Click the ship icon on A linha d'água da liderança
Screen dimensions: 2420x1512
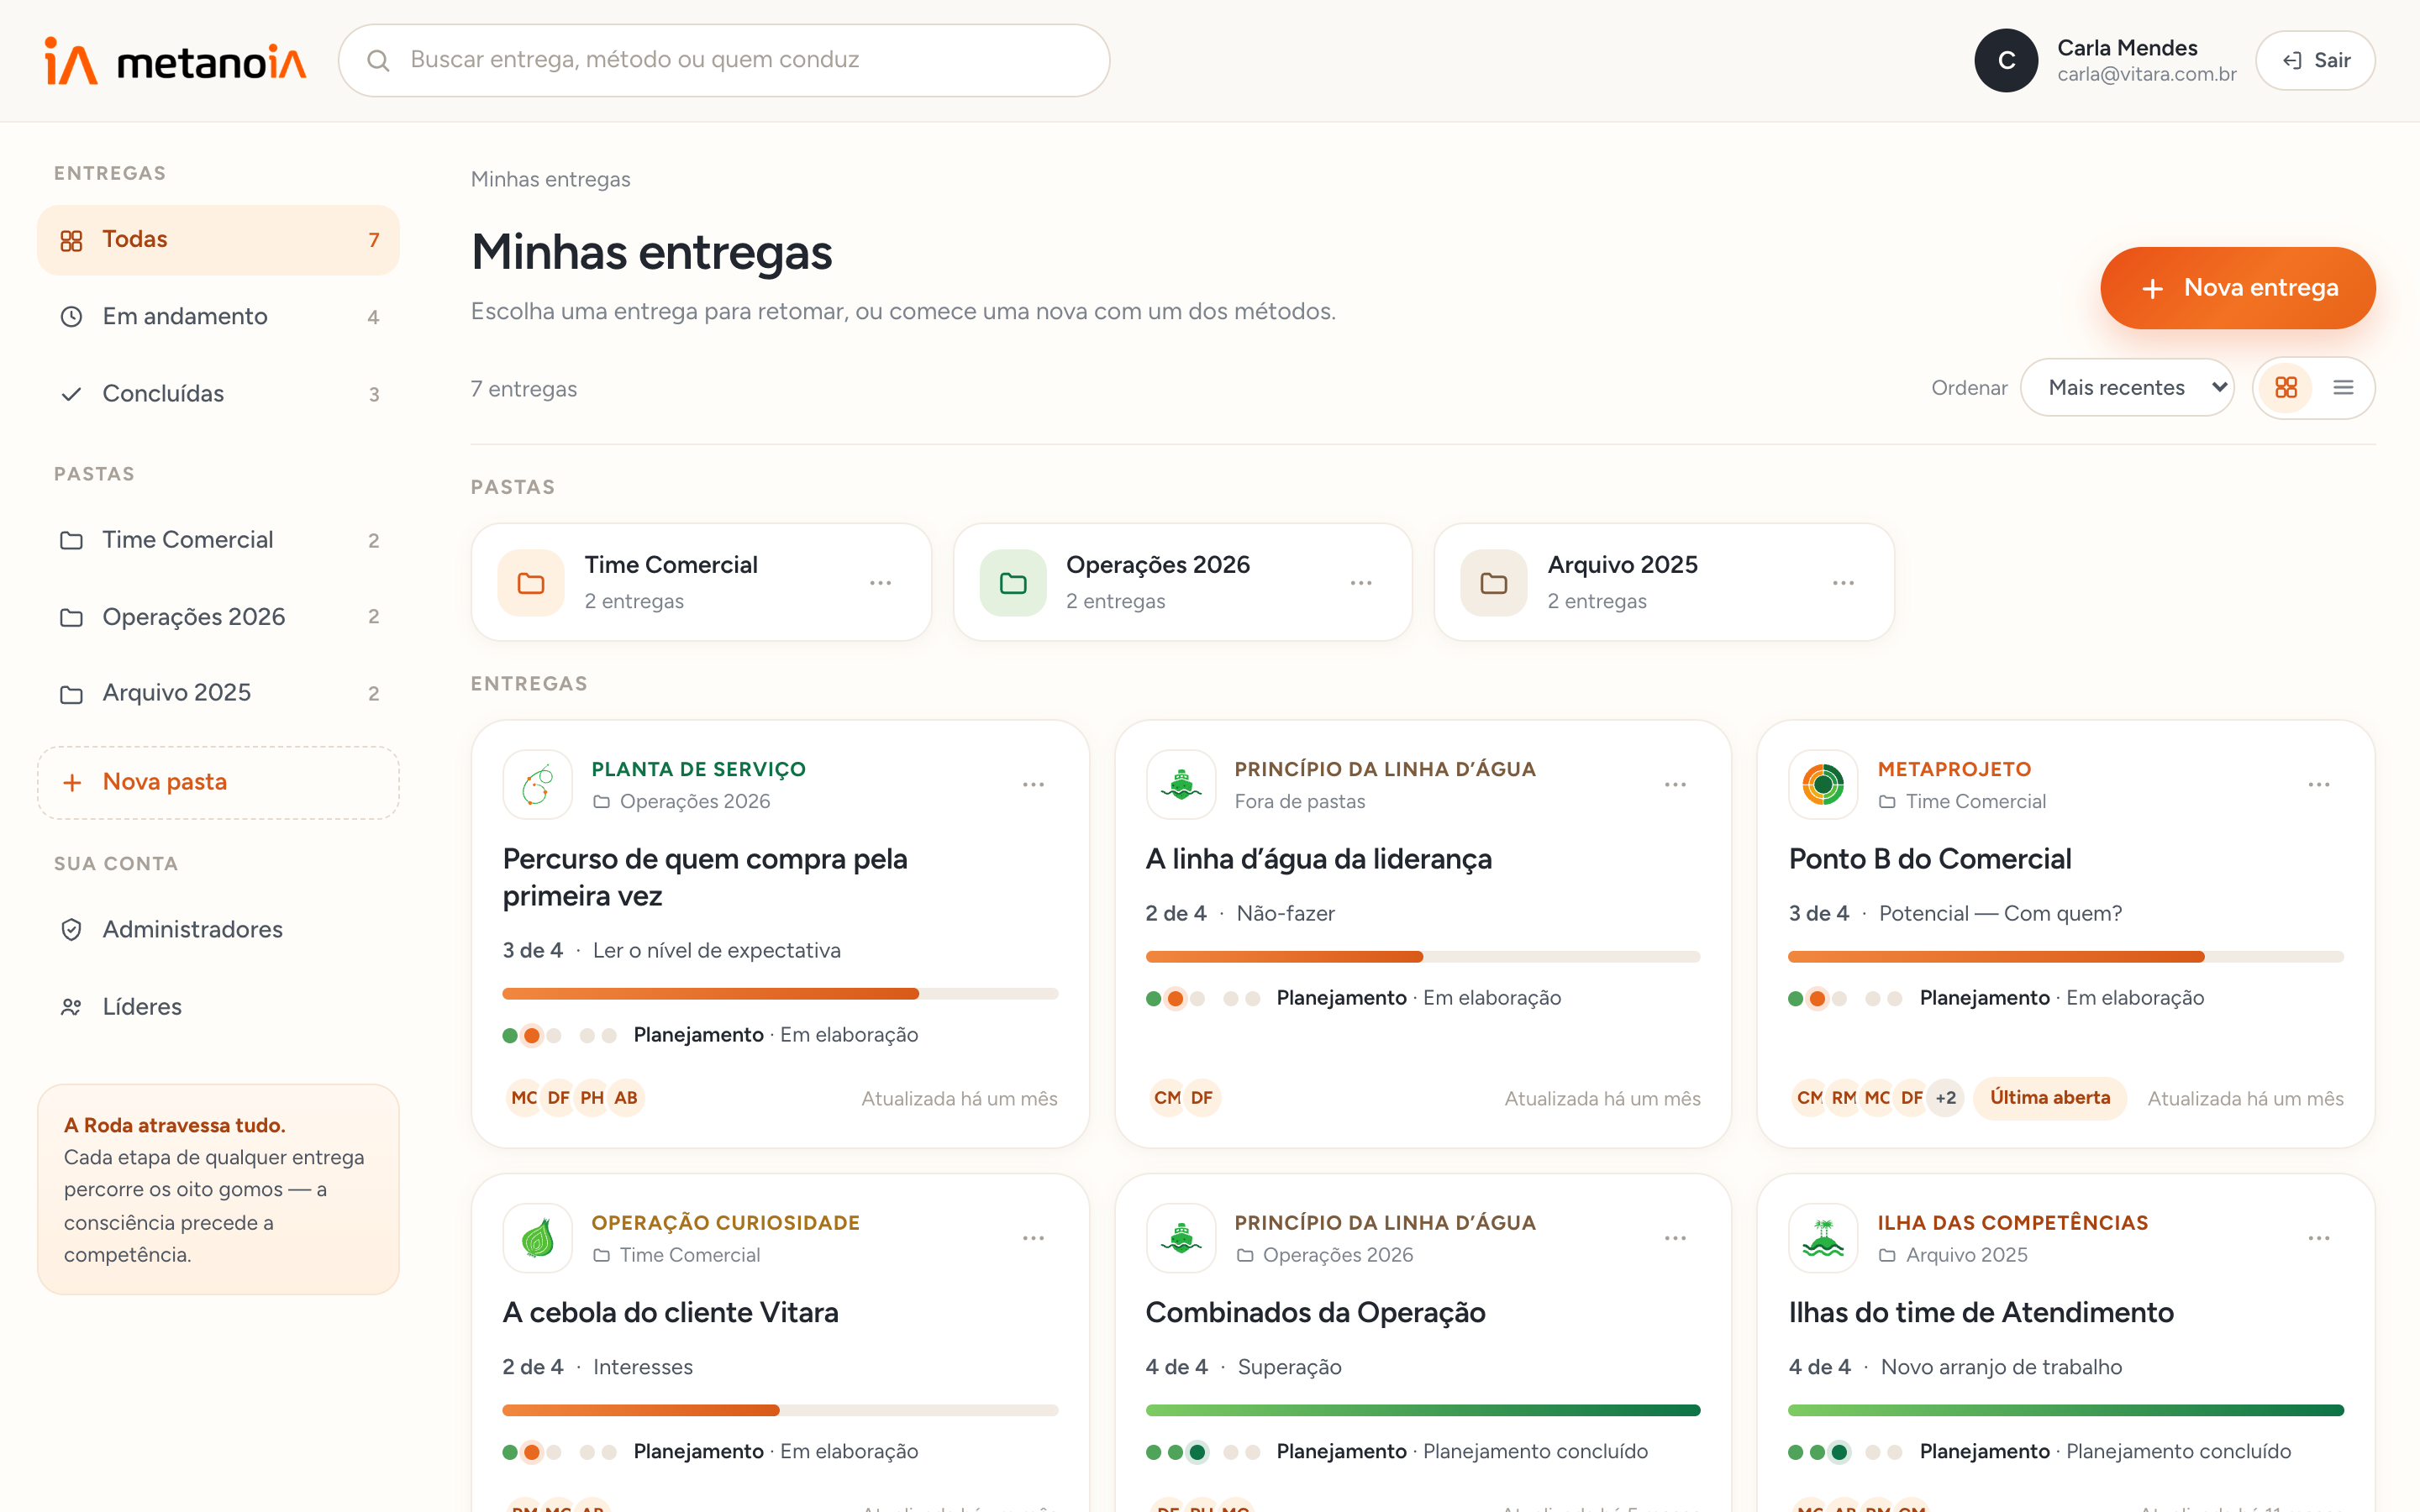coord(1180,785)
